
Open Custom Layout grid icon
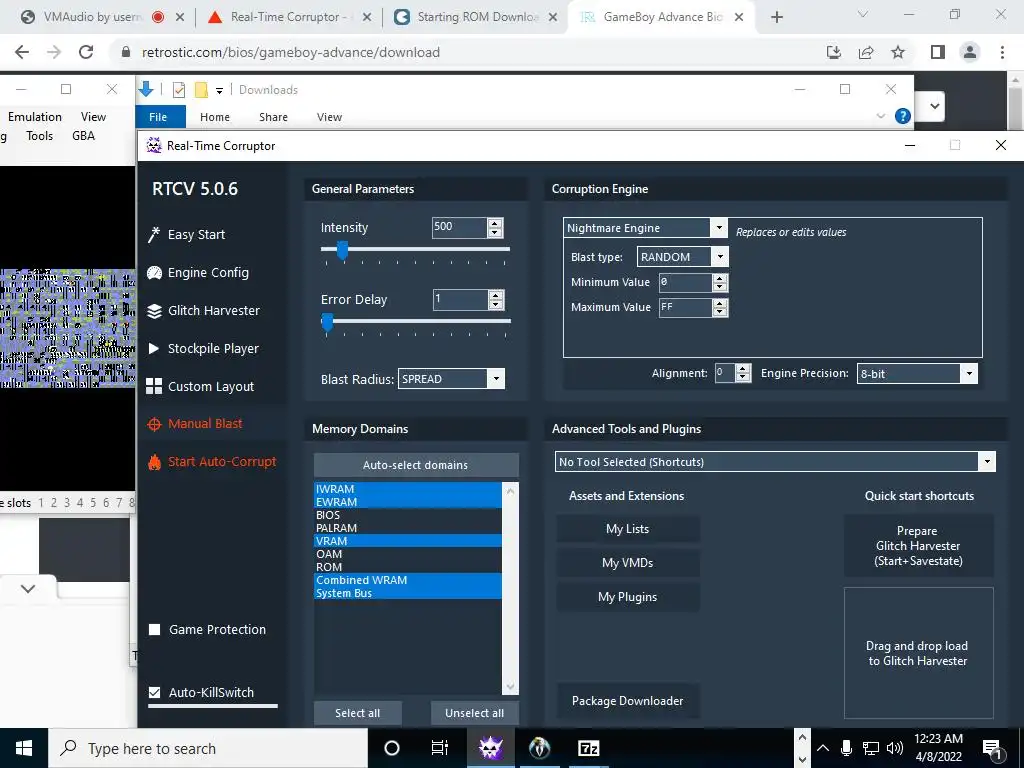154,386
